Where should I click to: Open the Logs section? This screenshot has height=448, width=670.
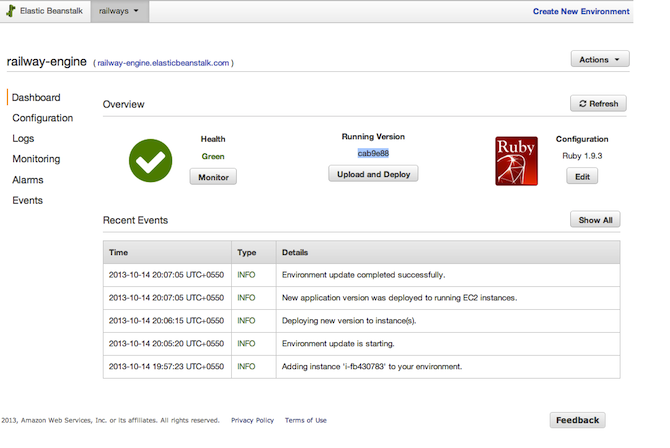pyautogui.click(x=24, y=139)
